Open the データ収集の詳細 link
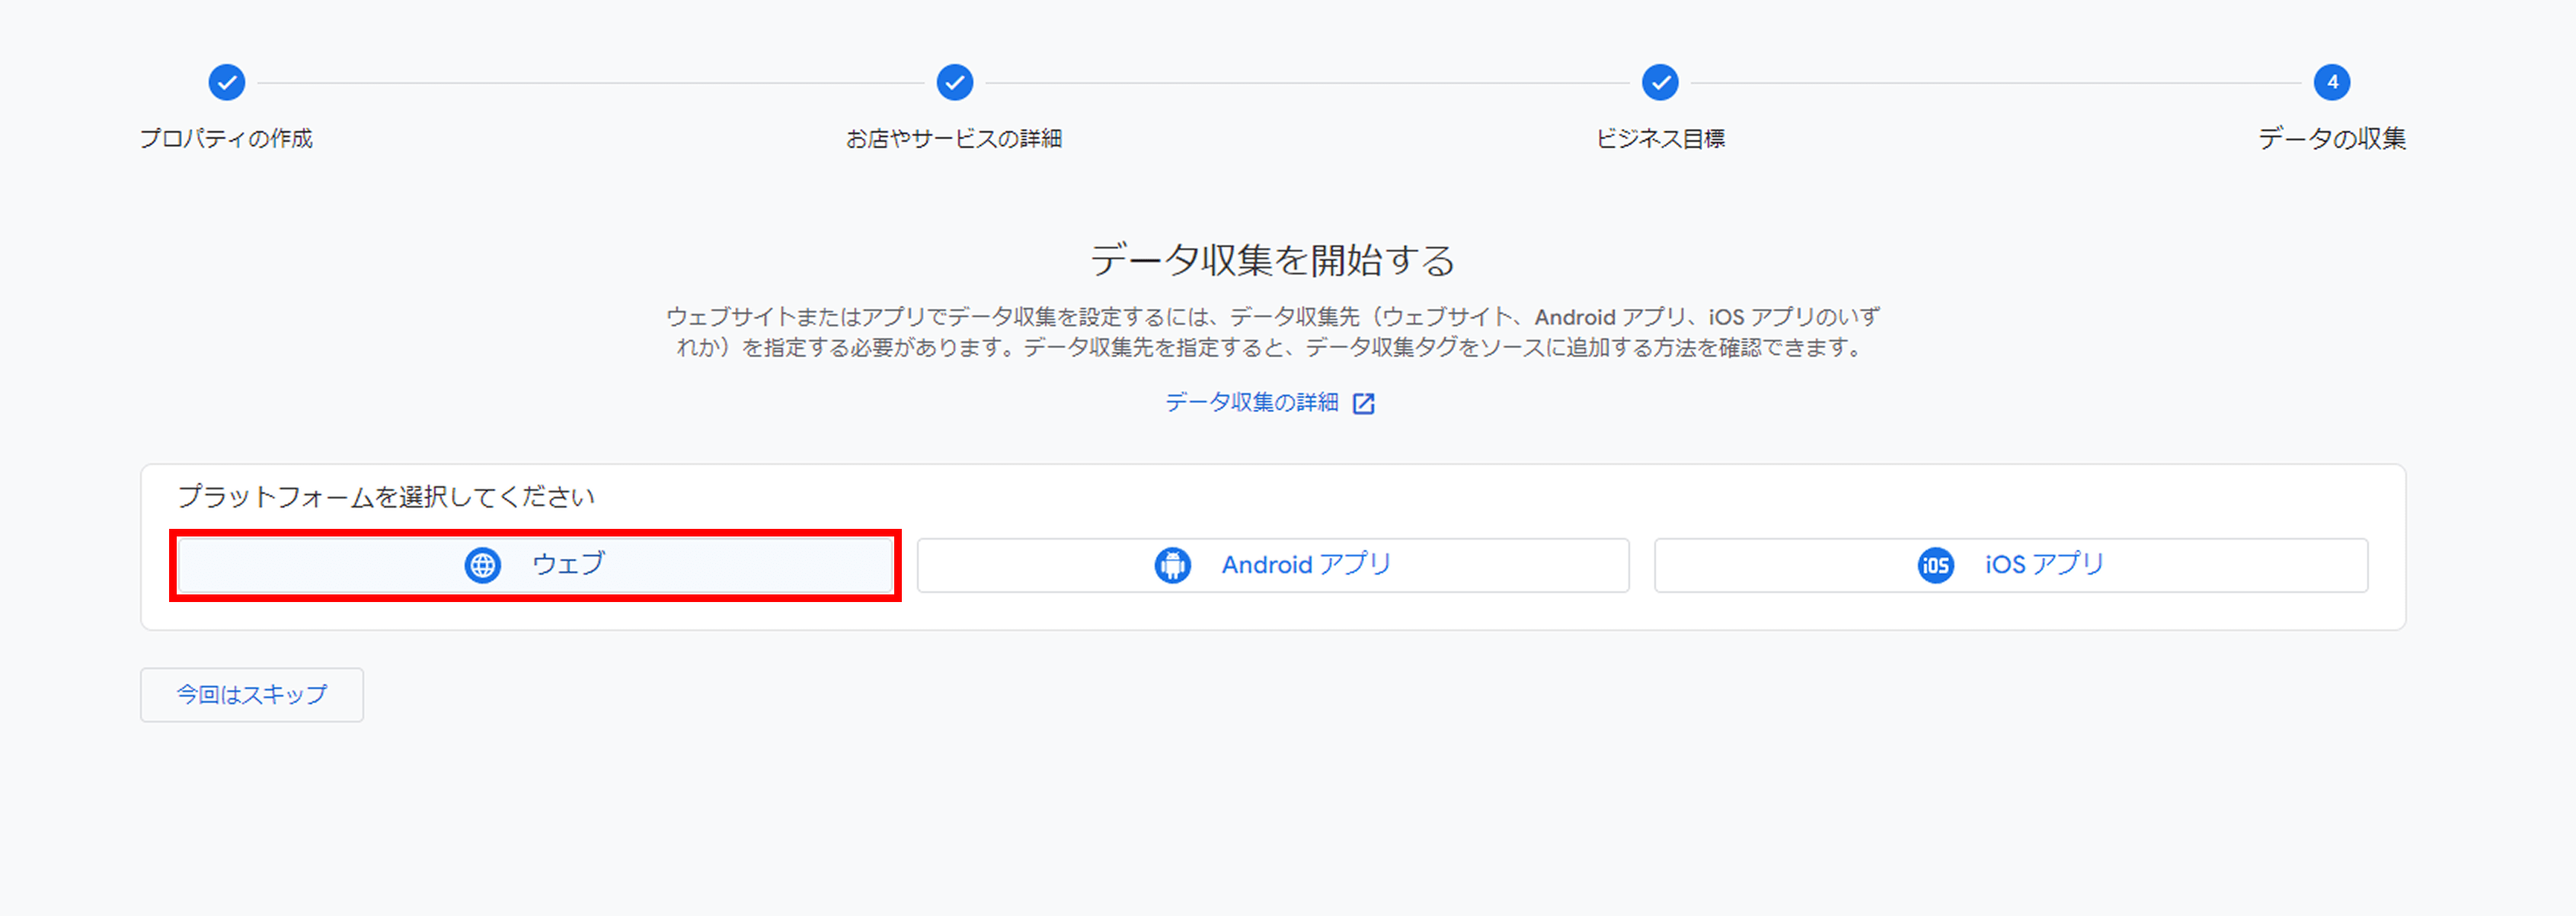Screen dimensions: 2576x916 coord(1251,402)
